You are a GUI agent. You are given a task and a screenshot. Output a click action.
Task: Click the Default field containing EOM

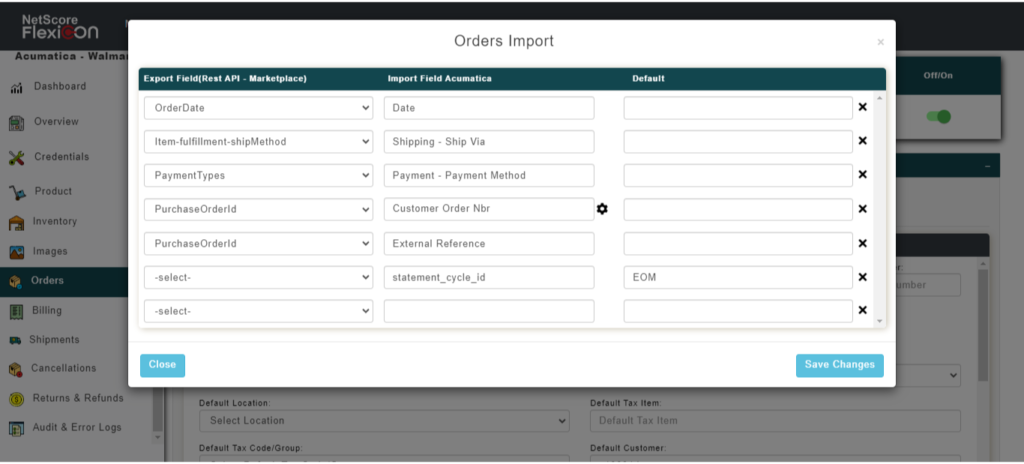738,277
